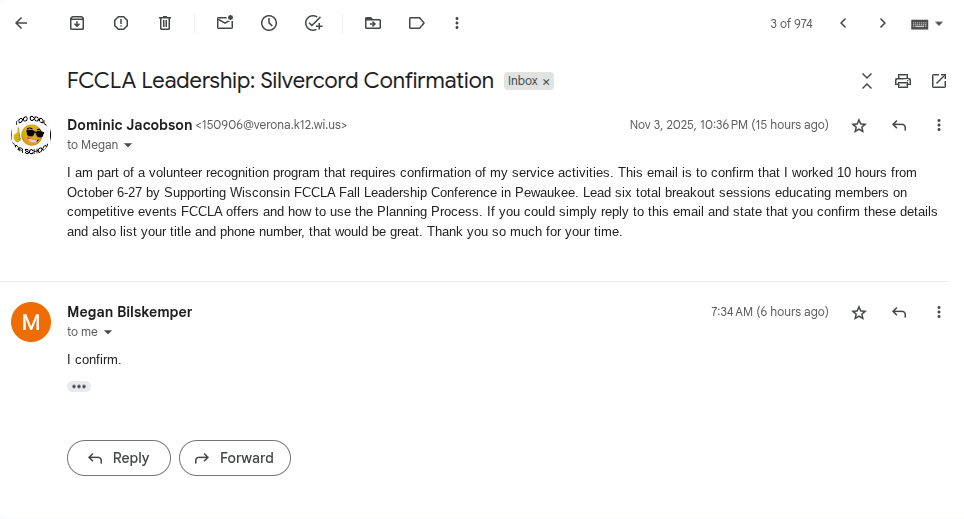The image size is (964, 519).
Task: Archive this email conversation
Action: [77, 23]
